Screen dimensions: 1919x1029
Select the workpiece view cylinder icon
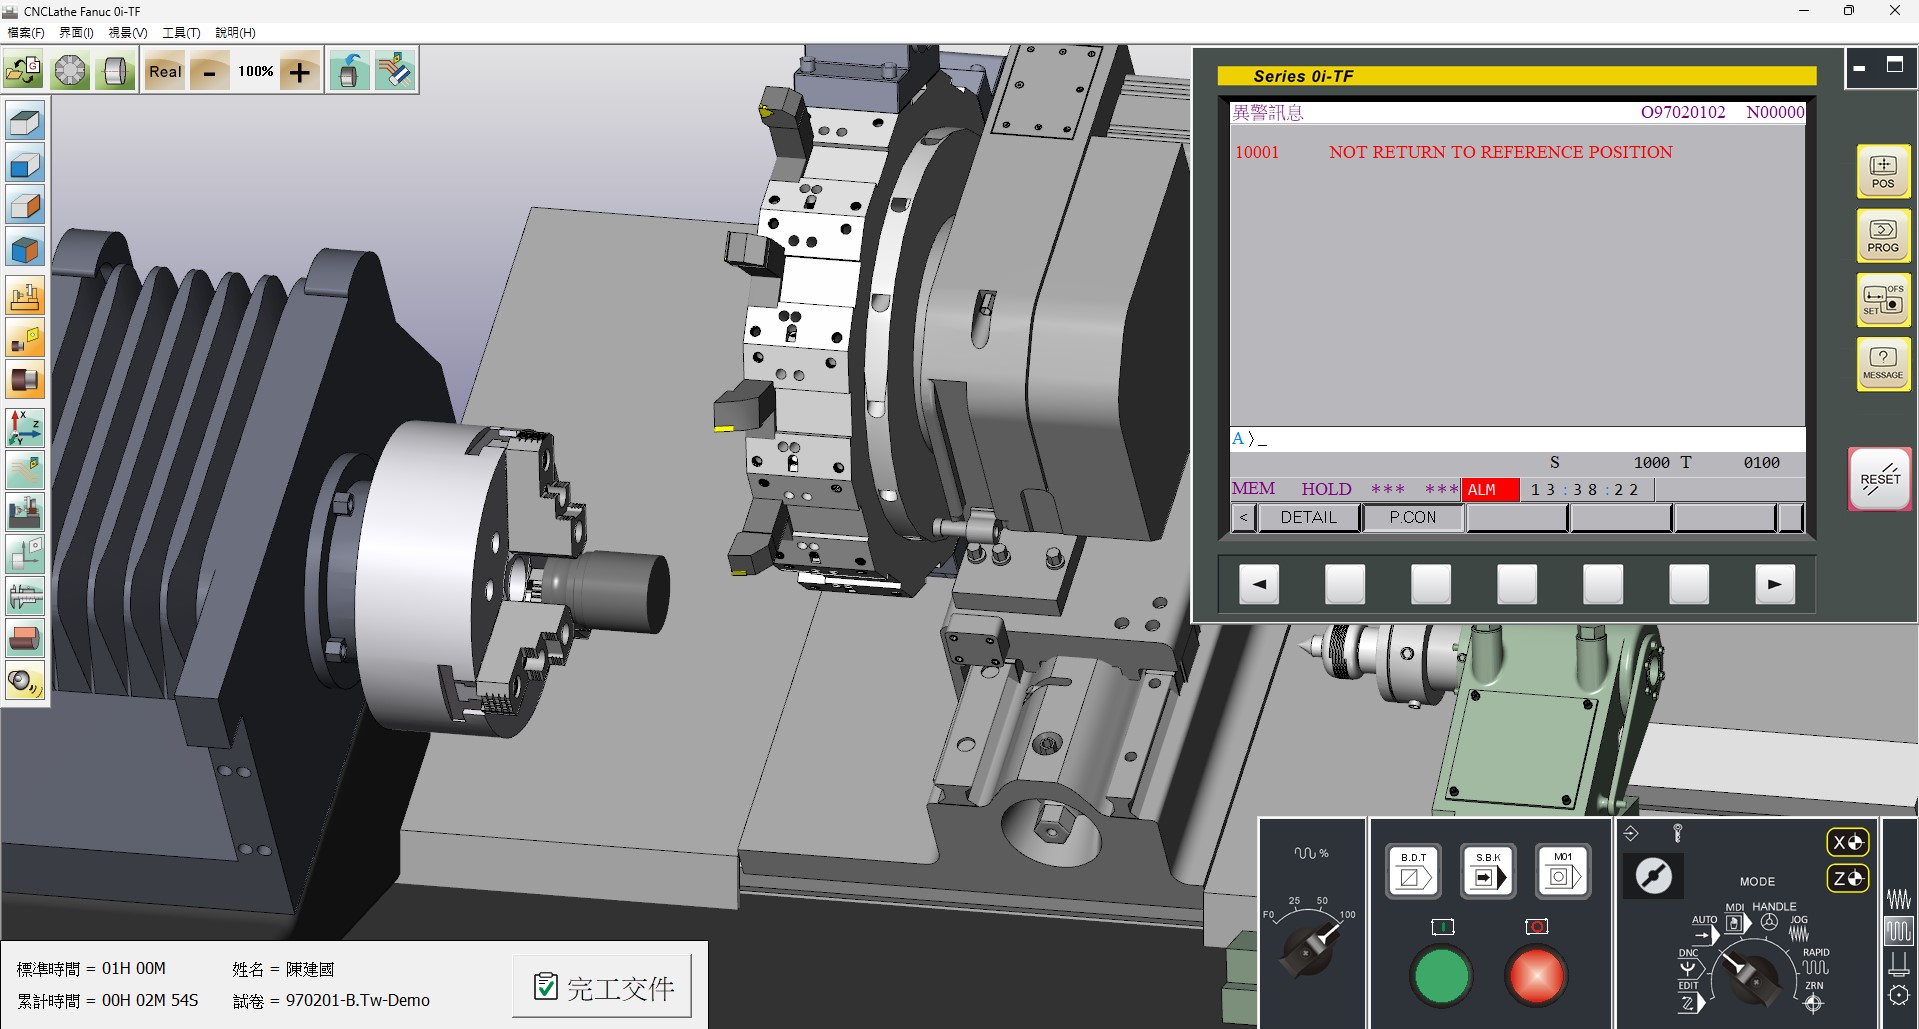pyautogui.click(x=25, y=380)
